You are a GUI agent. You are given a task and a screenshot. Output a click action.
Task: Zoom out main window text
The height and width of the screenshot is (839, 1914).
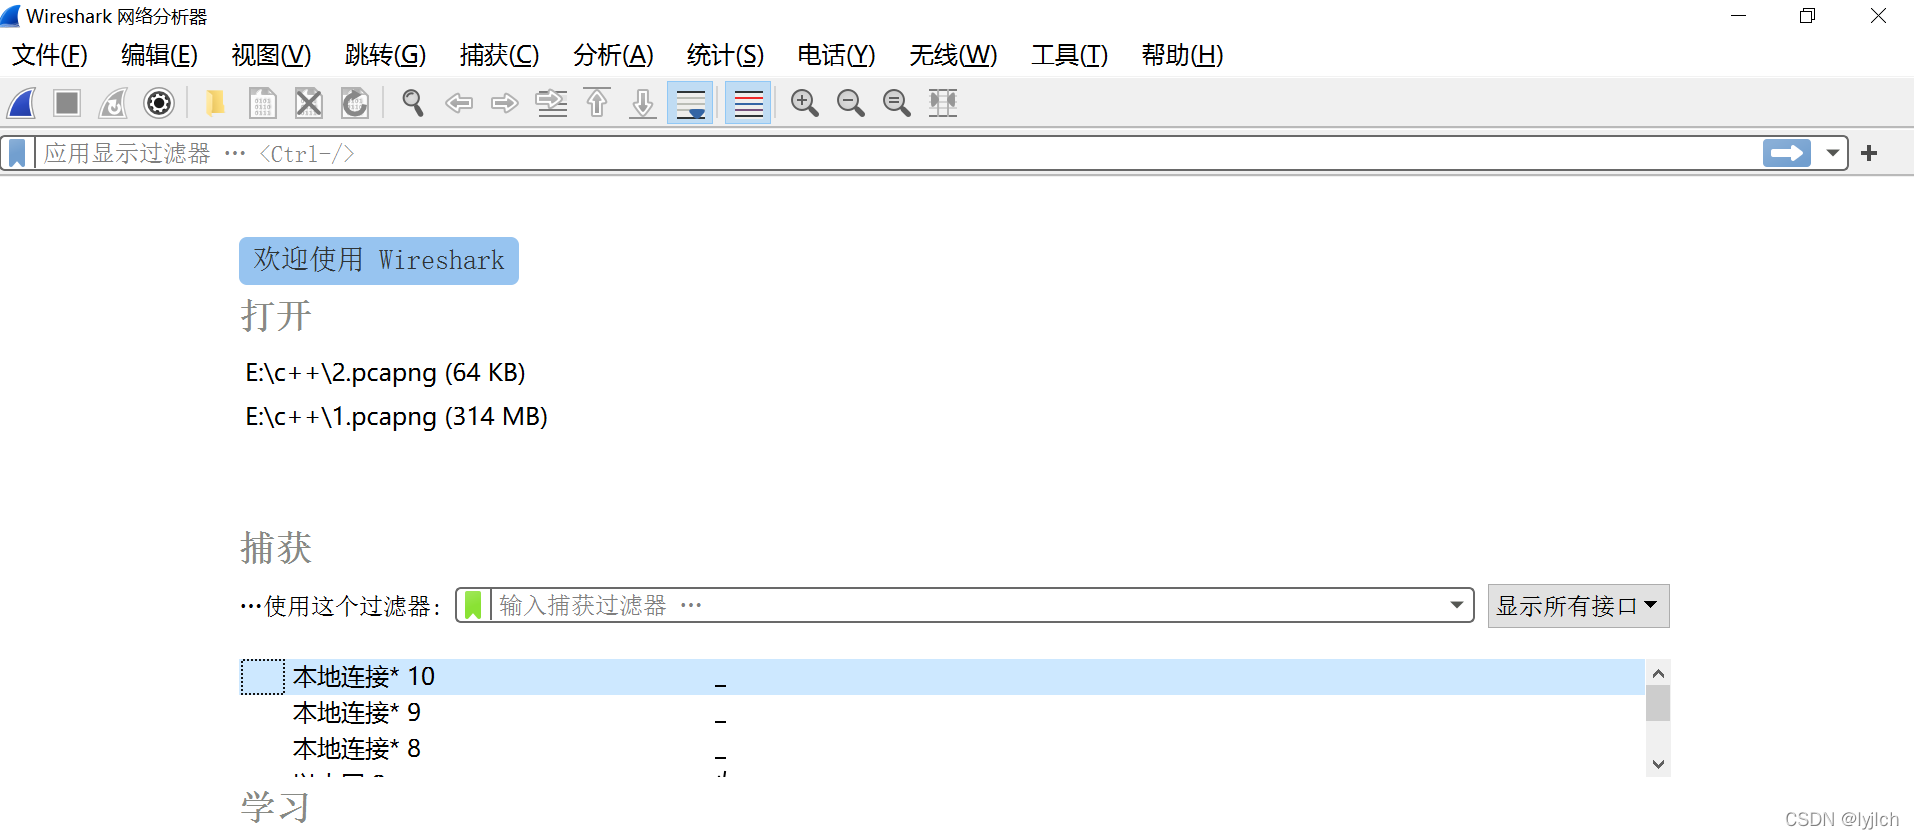coord(851,103)
